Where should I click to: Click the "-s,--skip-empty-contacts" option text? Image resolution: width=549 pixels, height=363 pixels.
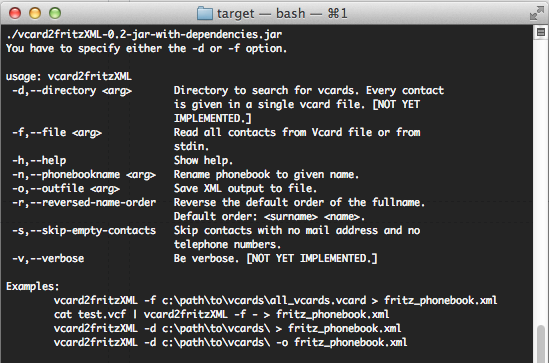84,230
